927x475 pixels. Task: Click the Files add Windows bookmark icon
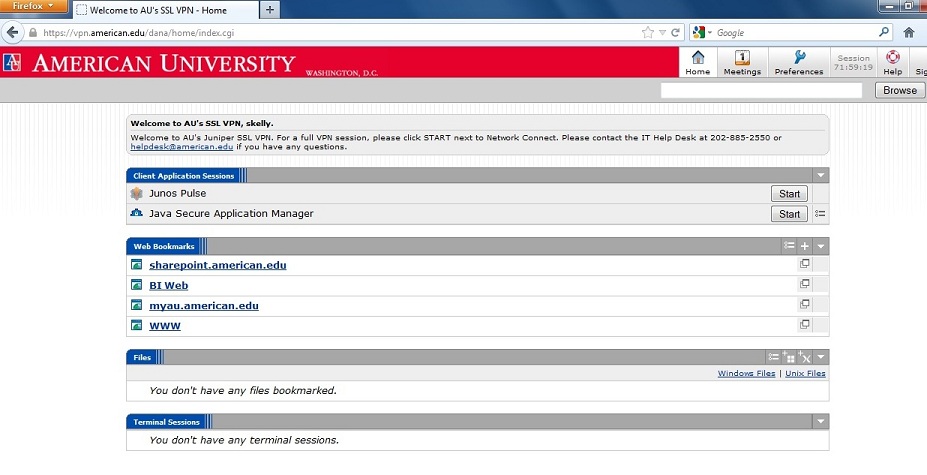[x=789, y=357]
